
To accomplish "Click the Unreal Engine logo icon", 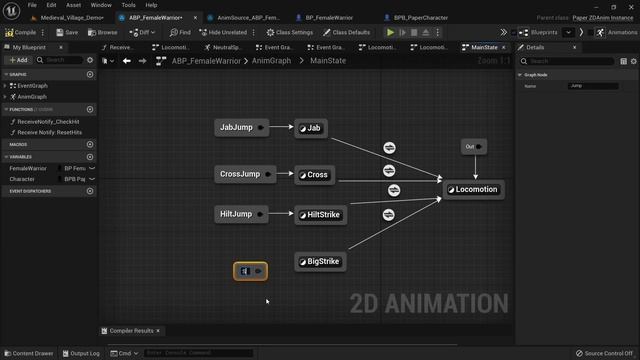I will (x=11, y=11).
